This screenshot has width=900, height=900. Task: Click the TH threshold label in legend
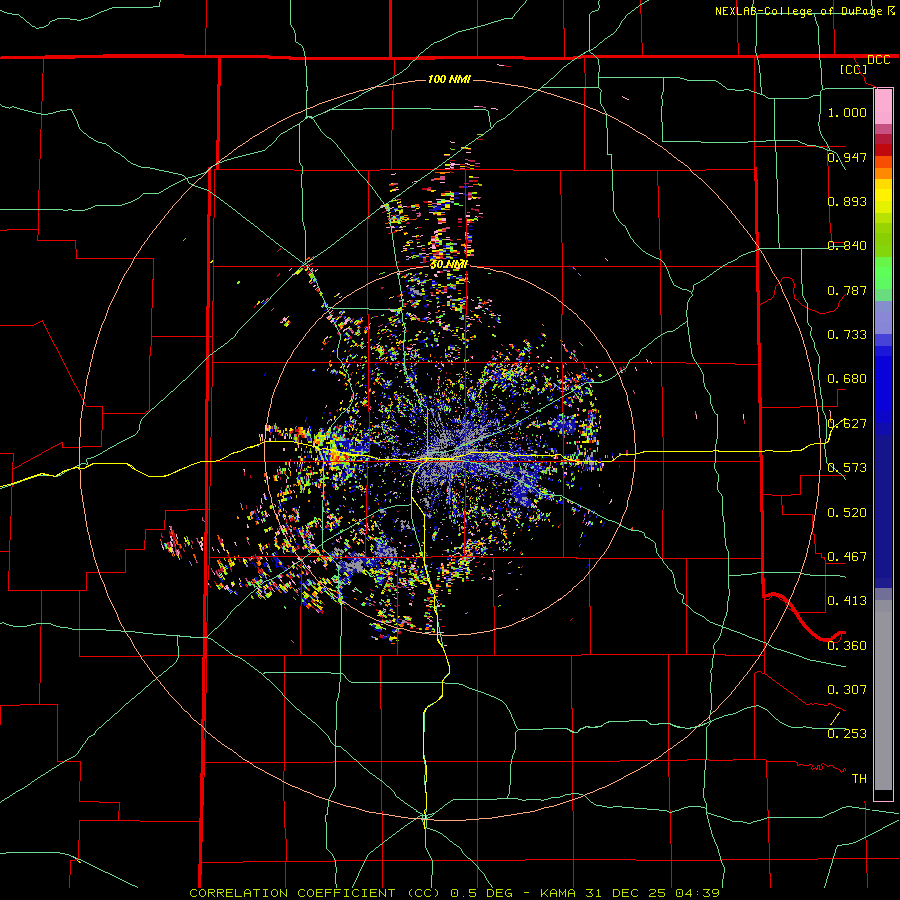point(859,779)
